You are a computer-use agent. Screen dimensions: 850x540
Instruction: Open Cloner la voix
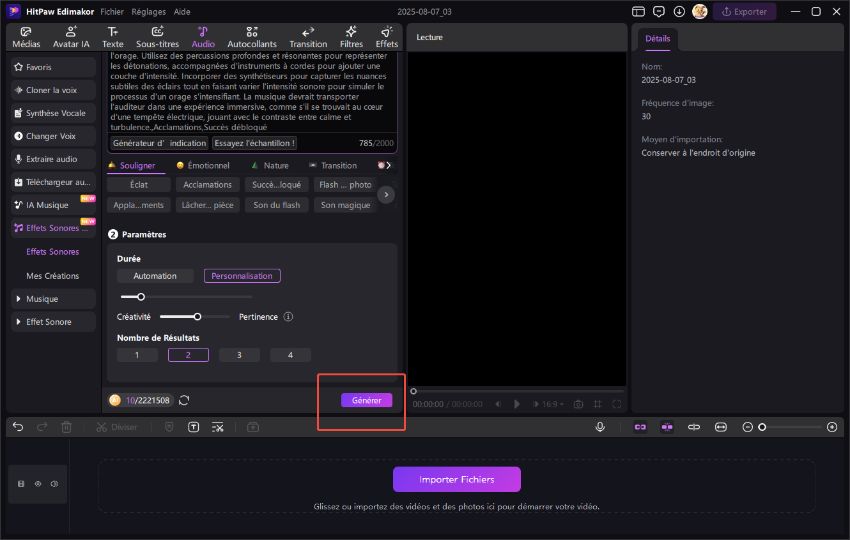click(53, 90)
